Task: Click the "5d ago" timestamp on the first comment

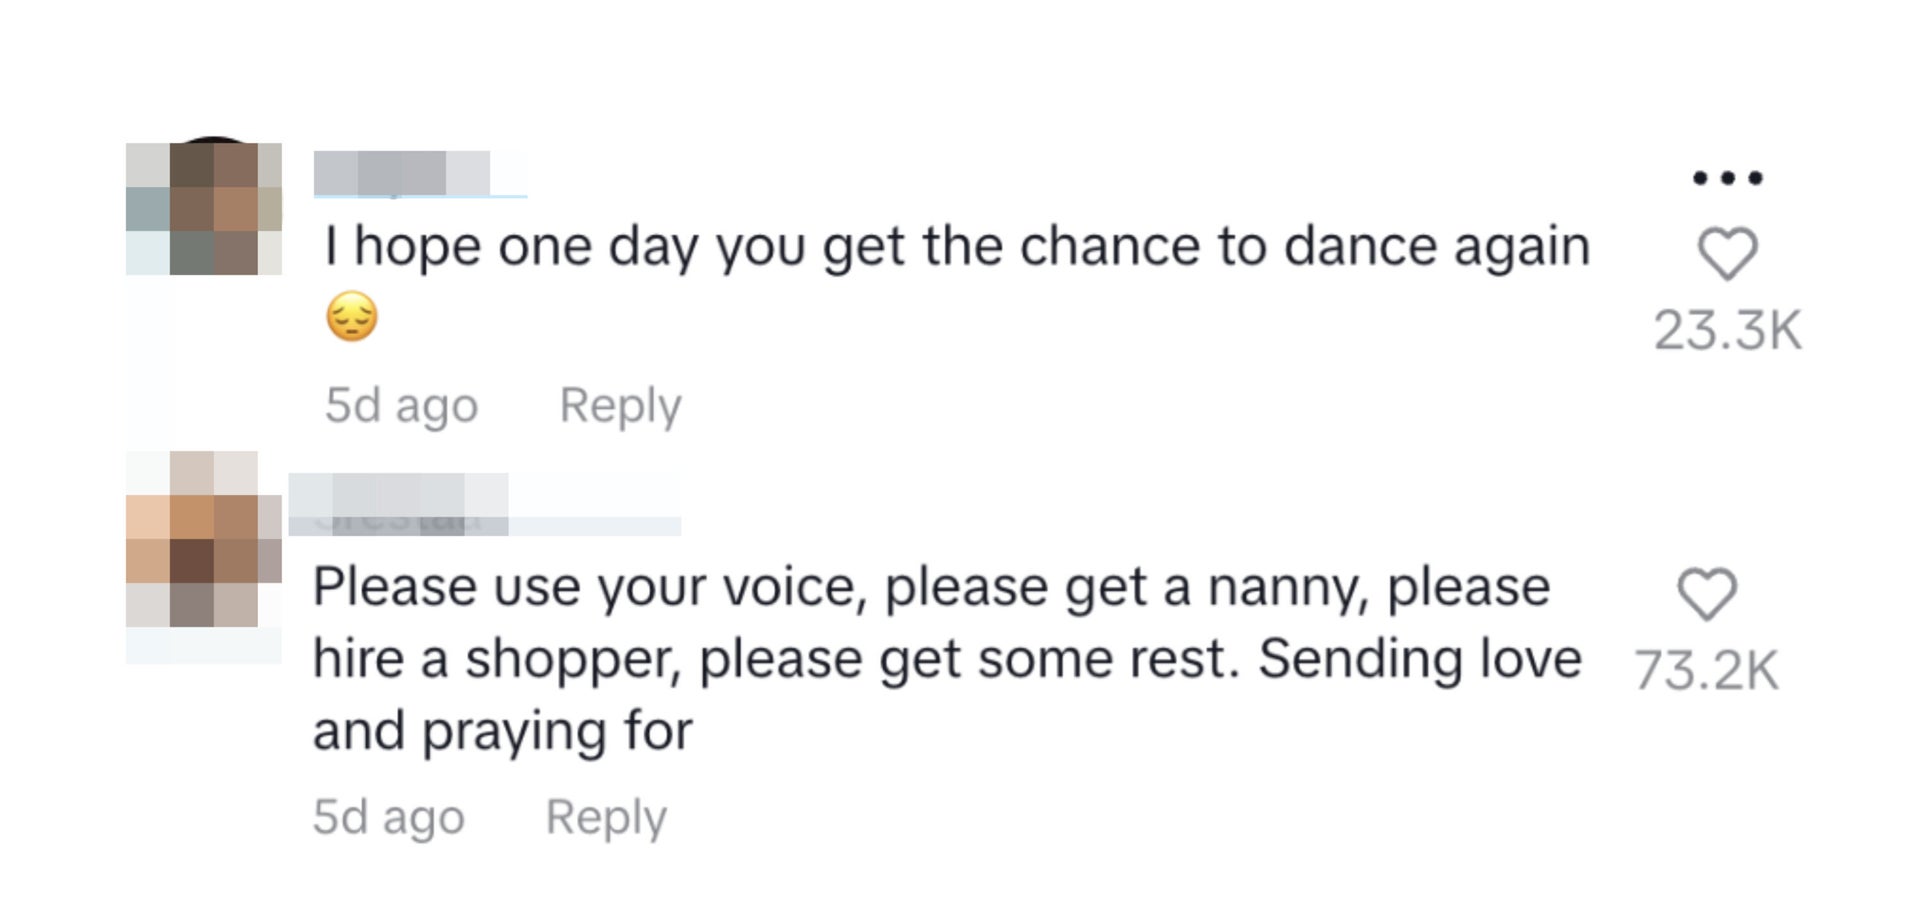Action: coord(401,406)
